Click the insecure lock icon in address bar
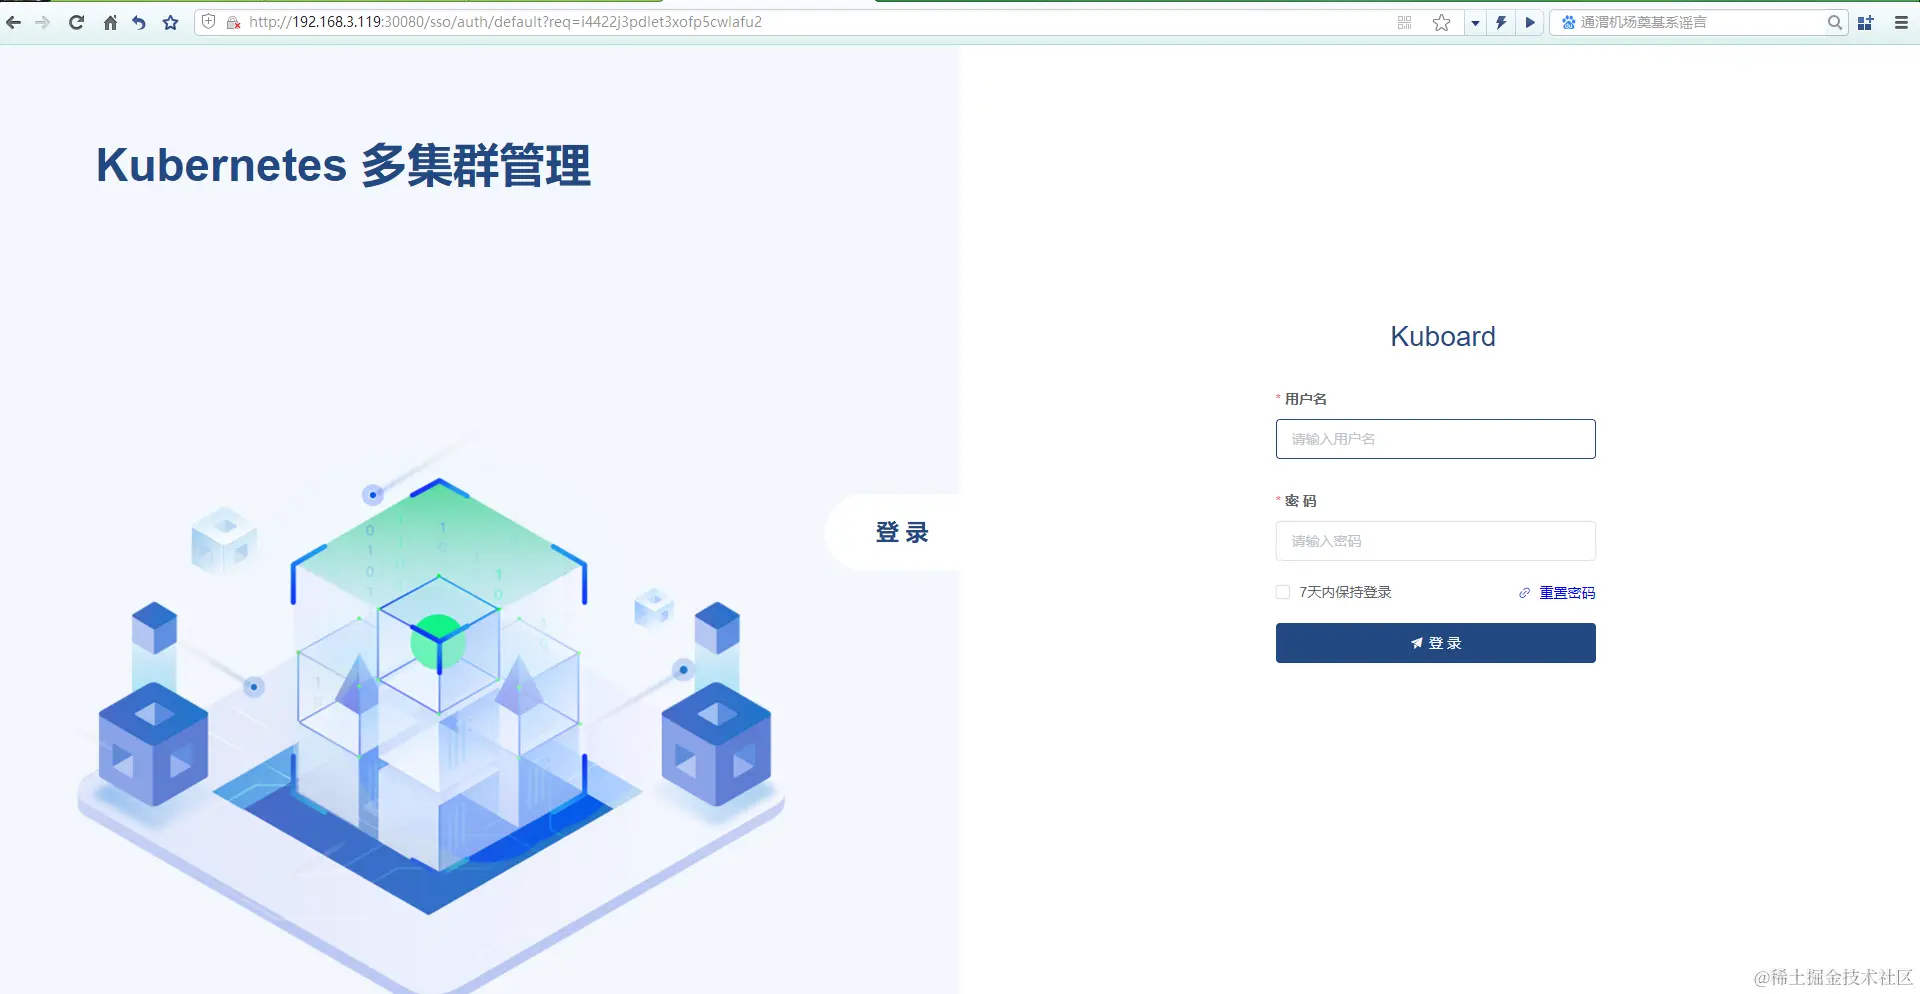 [233, 22]
